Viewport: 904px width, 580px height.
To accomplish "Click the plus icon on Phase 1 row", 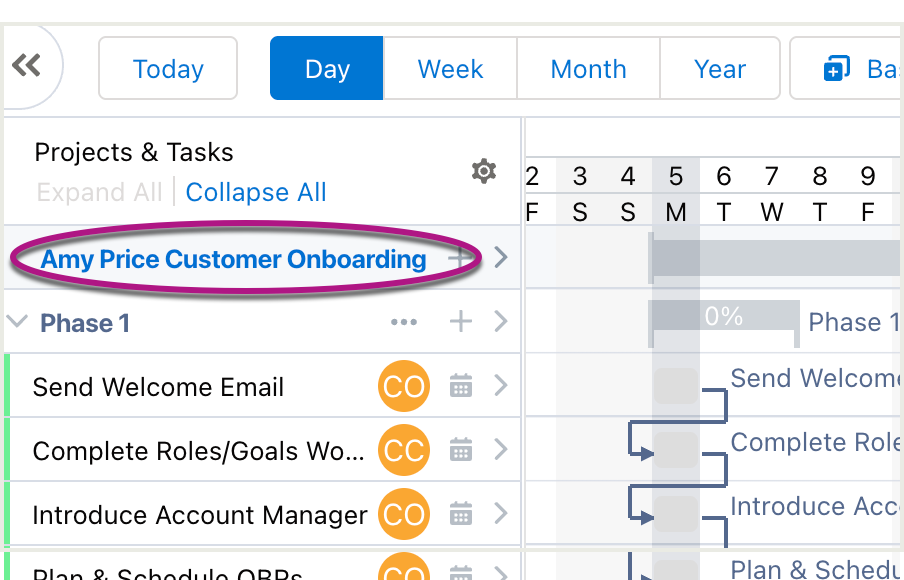I will [461, 321].
